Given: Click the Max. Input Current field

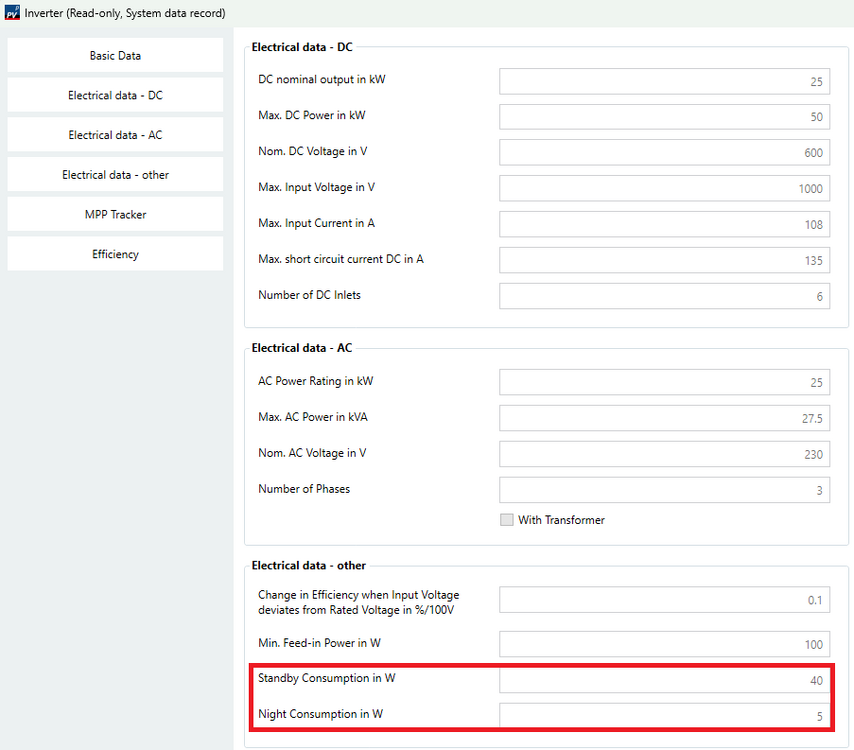Looking at the screenshot, I should pyautogui.click(x=664, y=224).
